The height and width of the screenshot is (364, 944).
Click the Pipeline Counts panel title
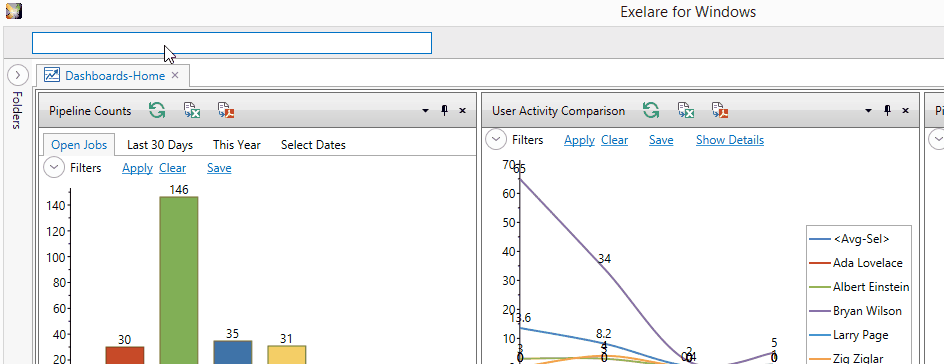[x=90, y=111]
